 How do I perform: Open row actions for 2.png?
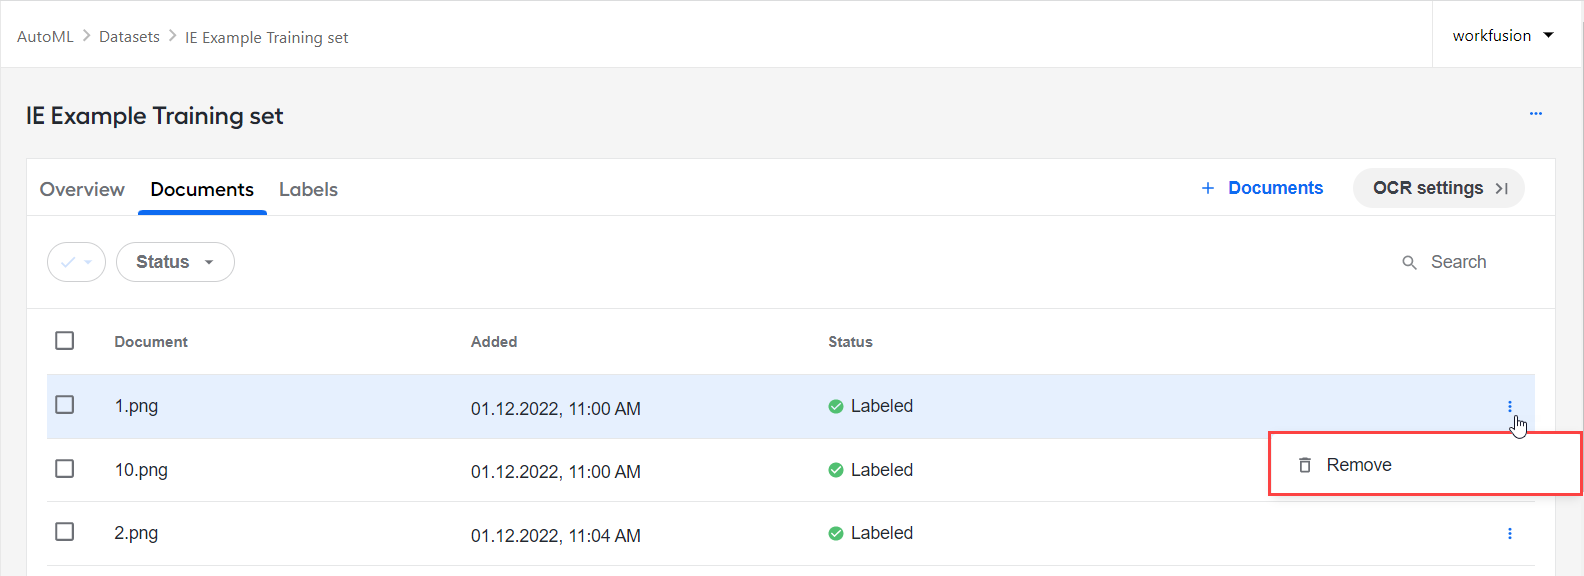click(1509, 533)
